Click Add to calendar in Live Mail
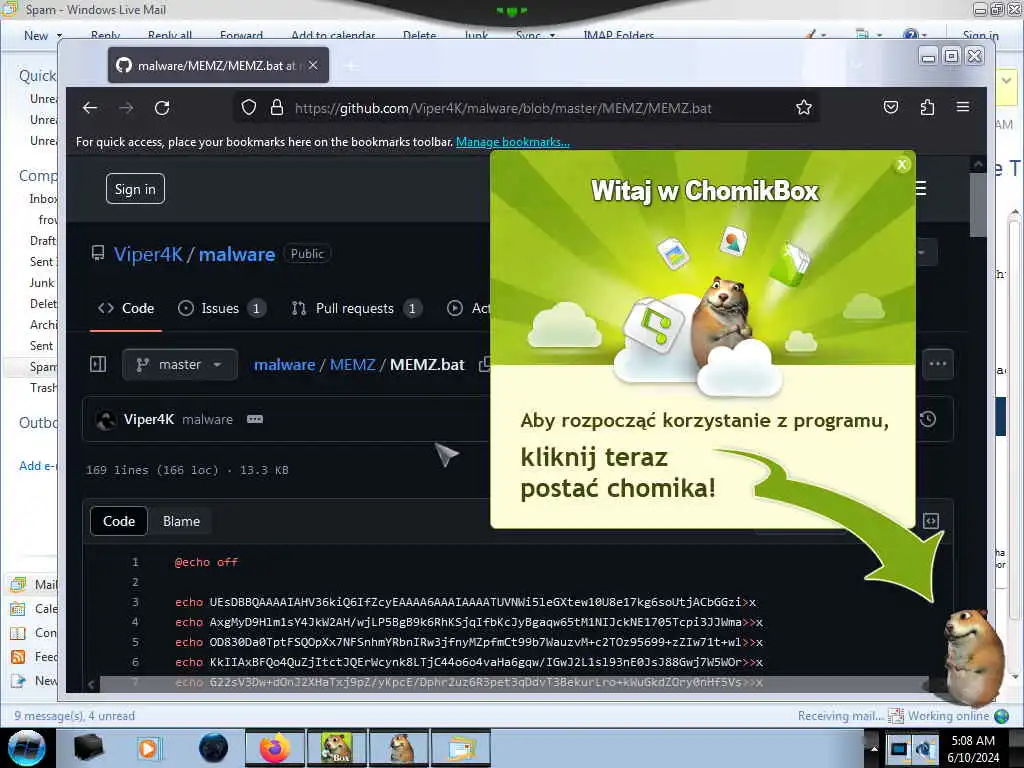The image size is (1024, 768). [333, 35]
